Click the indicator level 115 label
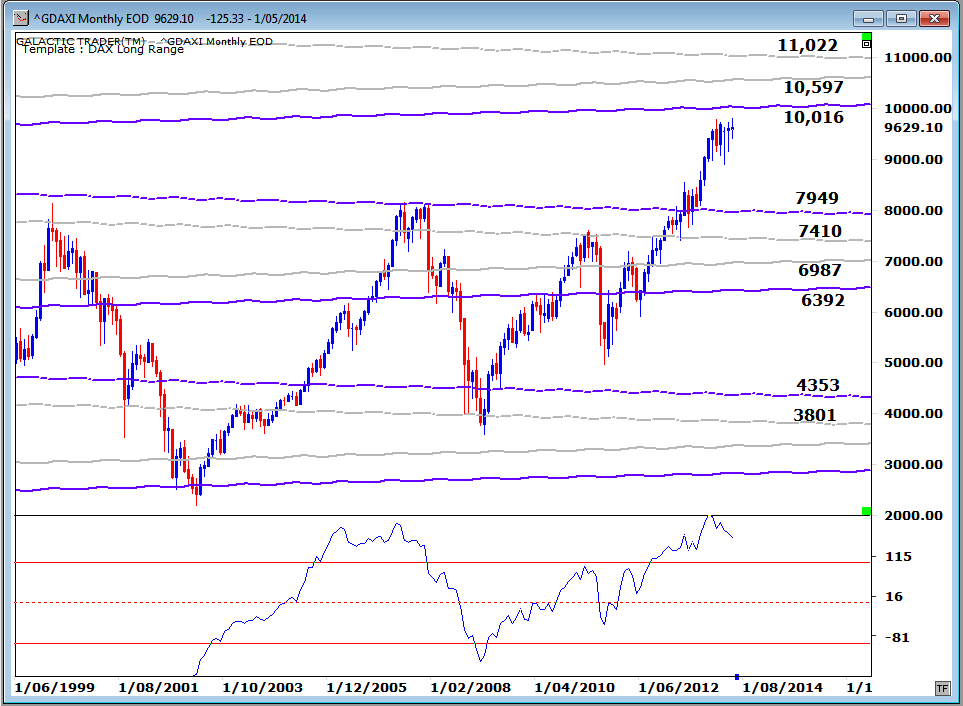Image resolution: width=963 pixels, height=706 pixels. (899, 557)
